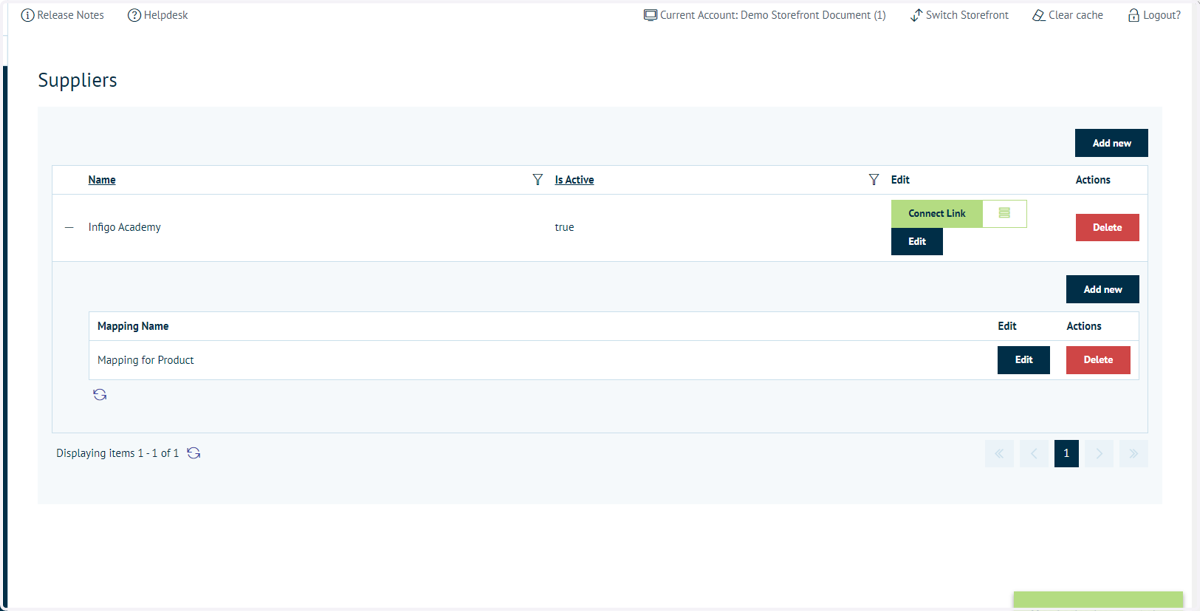Sort by the Name column header
The height and width of the screenshot is (611, 1200).
point(102,180)
